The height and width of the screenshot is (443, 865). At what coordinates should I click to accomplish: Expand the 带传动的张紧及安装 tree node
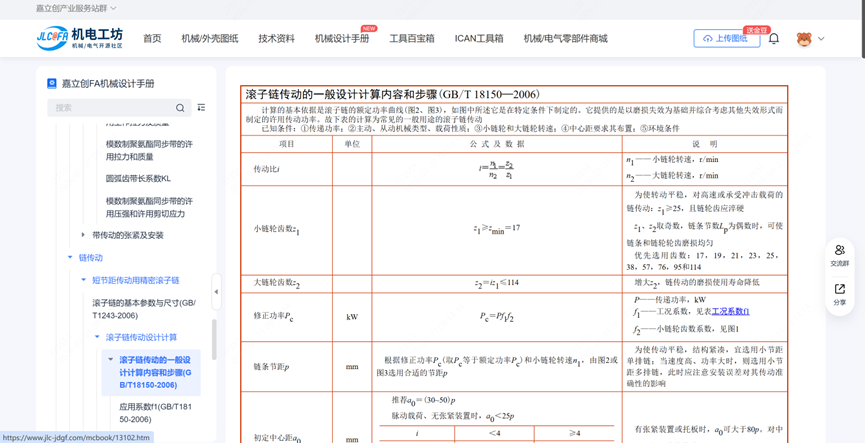83,235
